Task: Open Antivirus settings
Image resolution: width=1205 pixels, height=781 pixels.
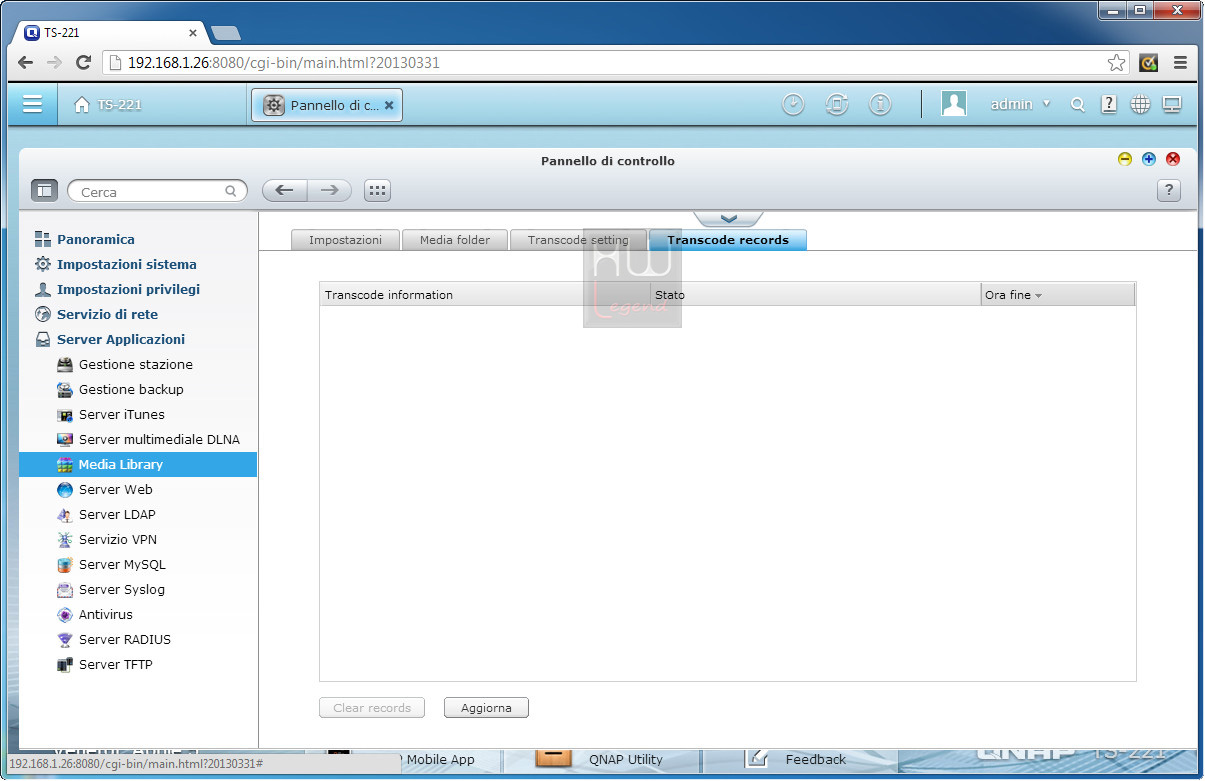Action: [106, 614]
